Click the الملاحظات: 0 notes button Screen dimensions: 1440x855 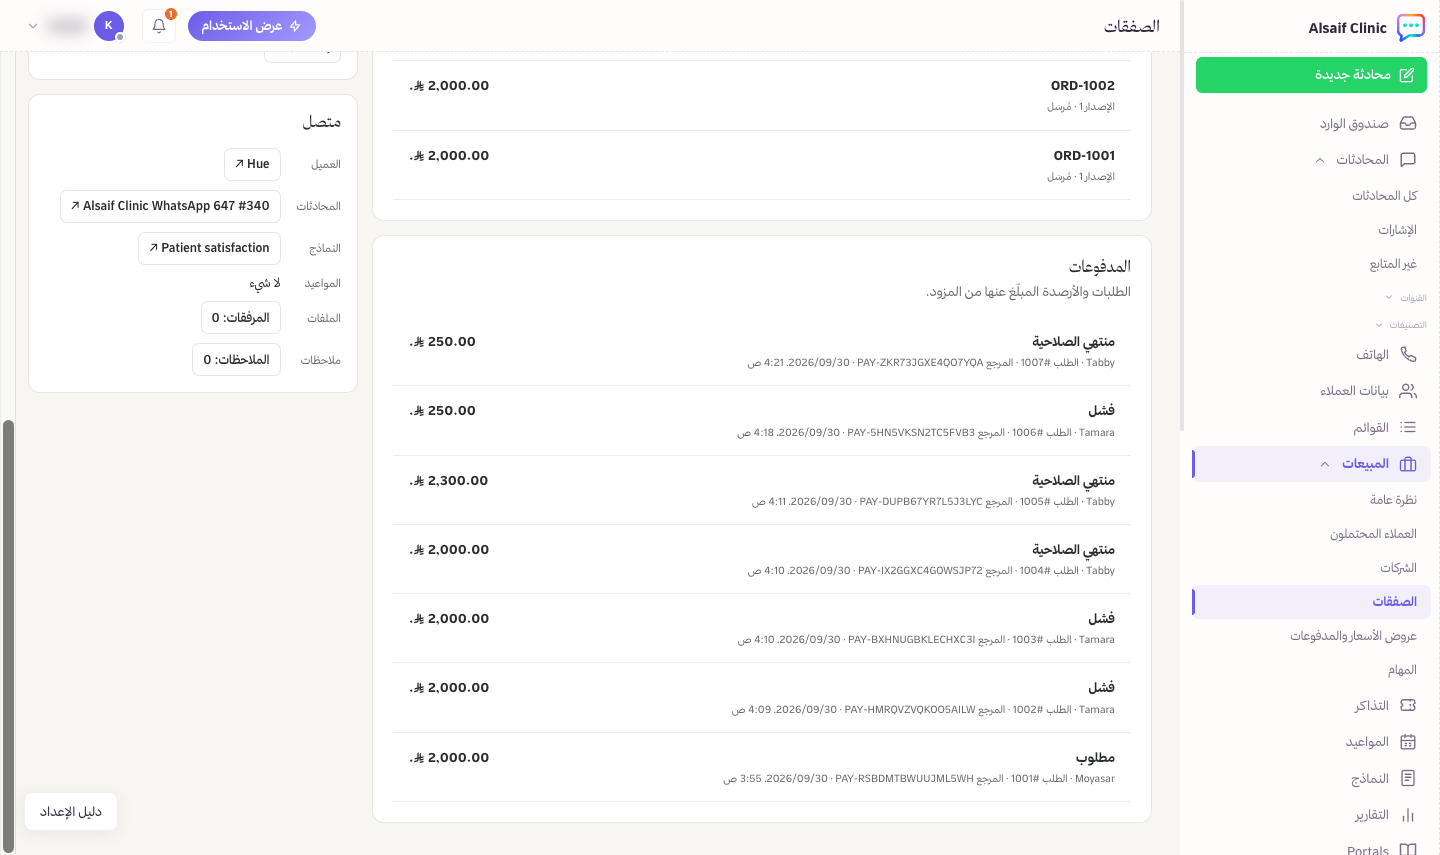pyautogui.click(x=236, y=360)
